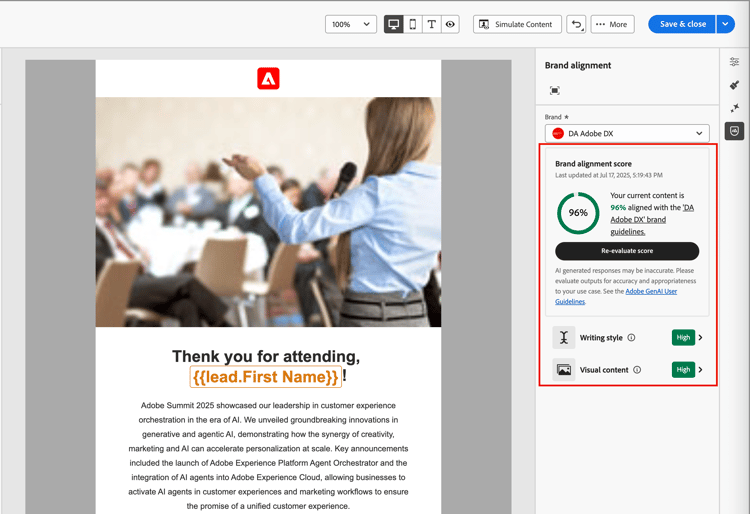
Task: Click the Visual content info icon
Action: [637, 370]
